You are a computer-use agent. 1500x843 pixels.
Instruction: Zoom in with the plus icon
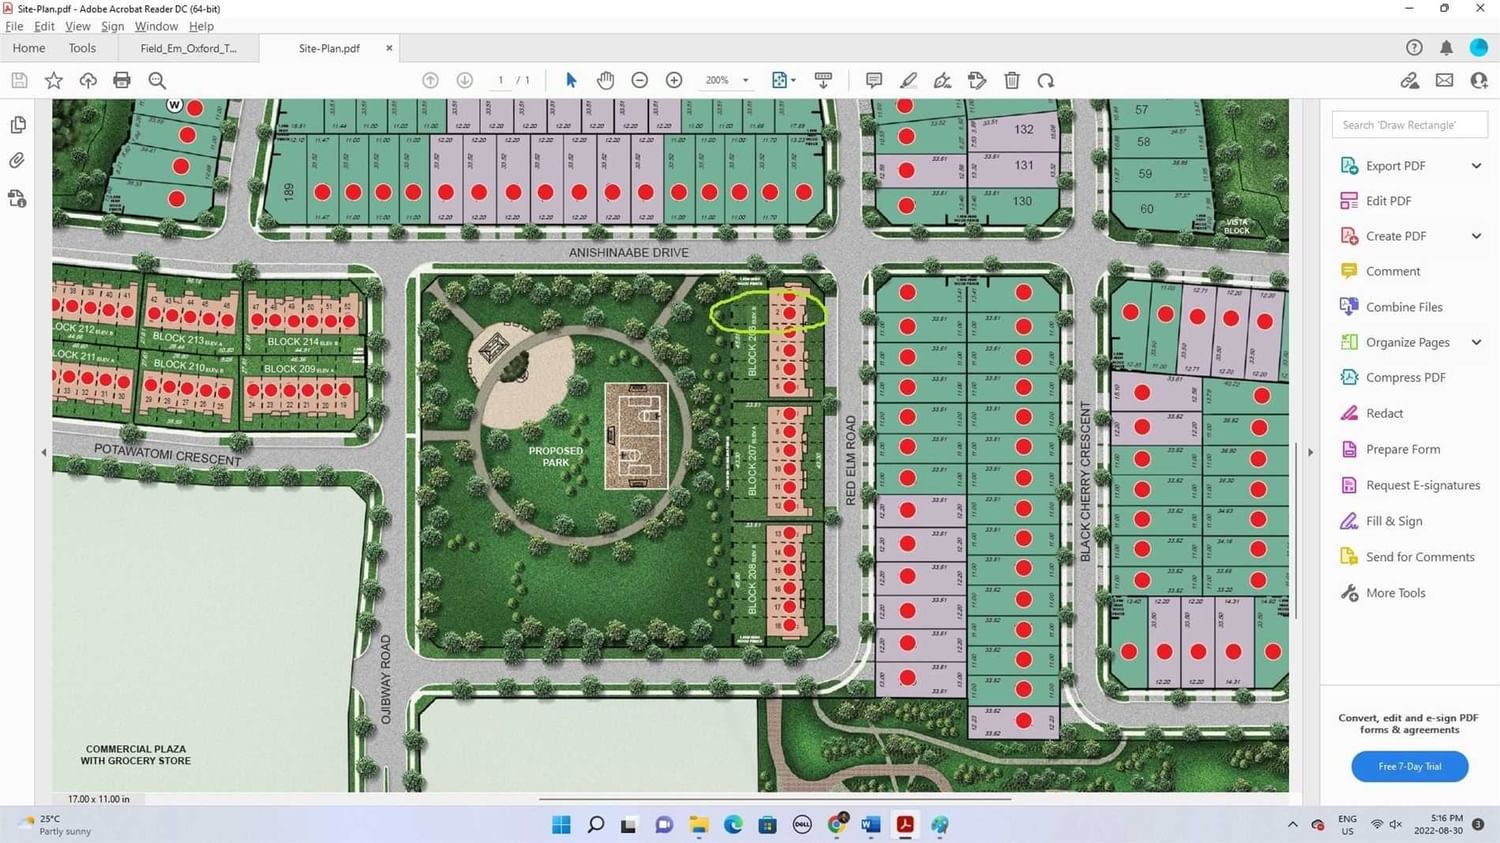click(674, 80)
